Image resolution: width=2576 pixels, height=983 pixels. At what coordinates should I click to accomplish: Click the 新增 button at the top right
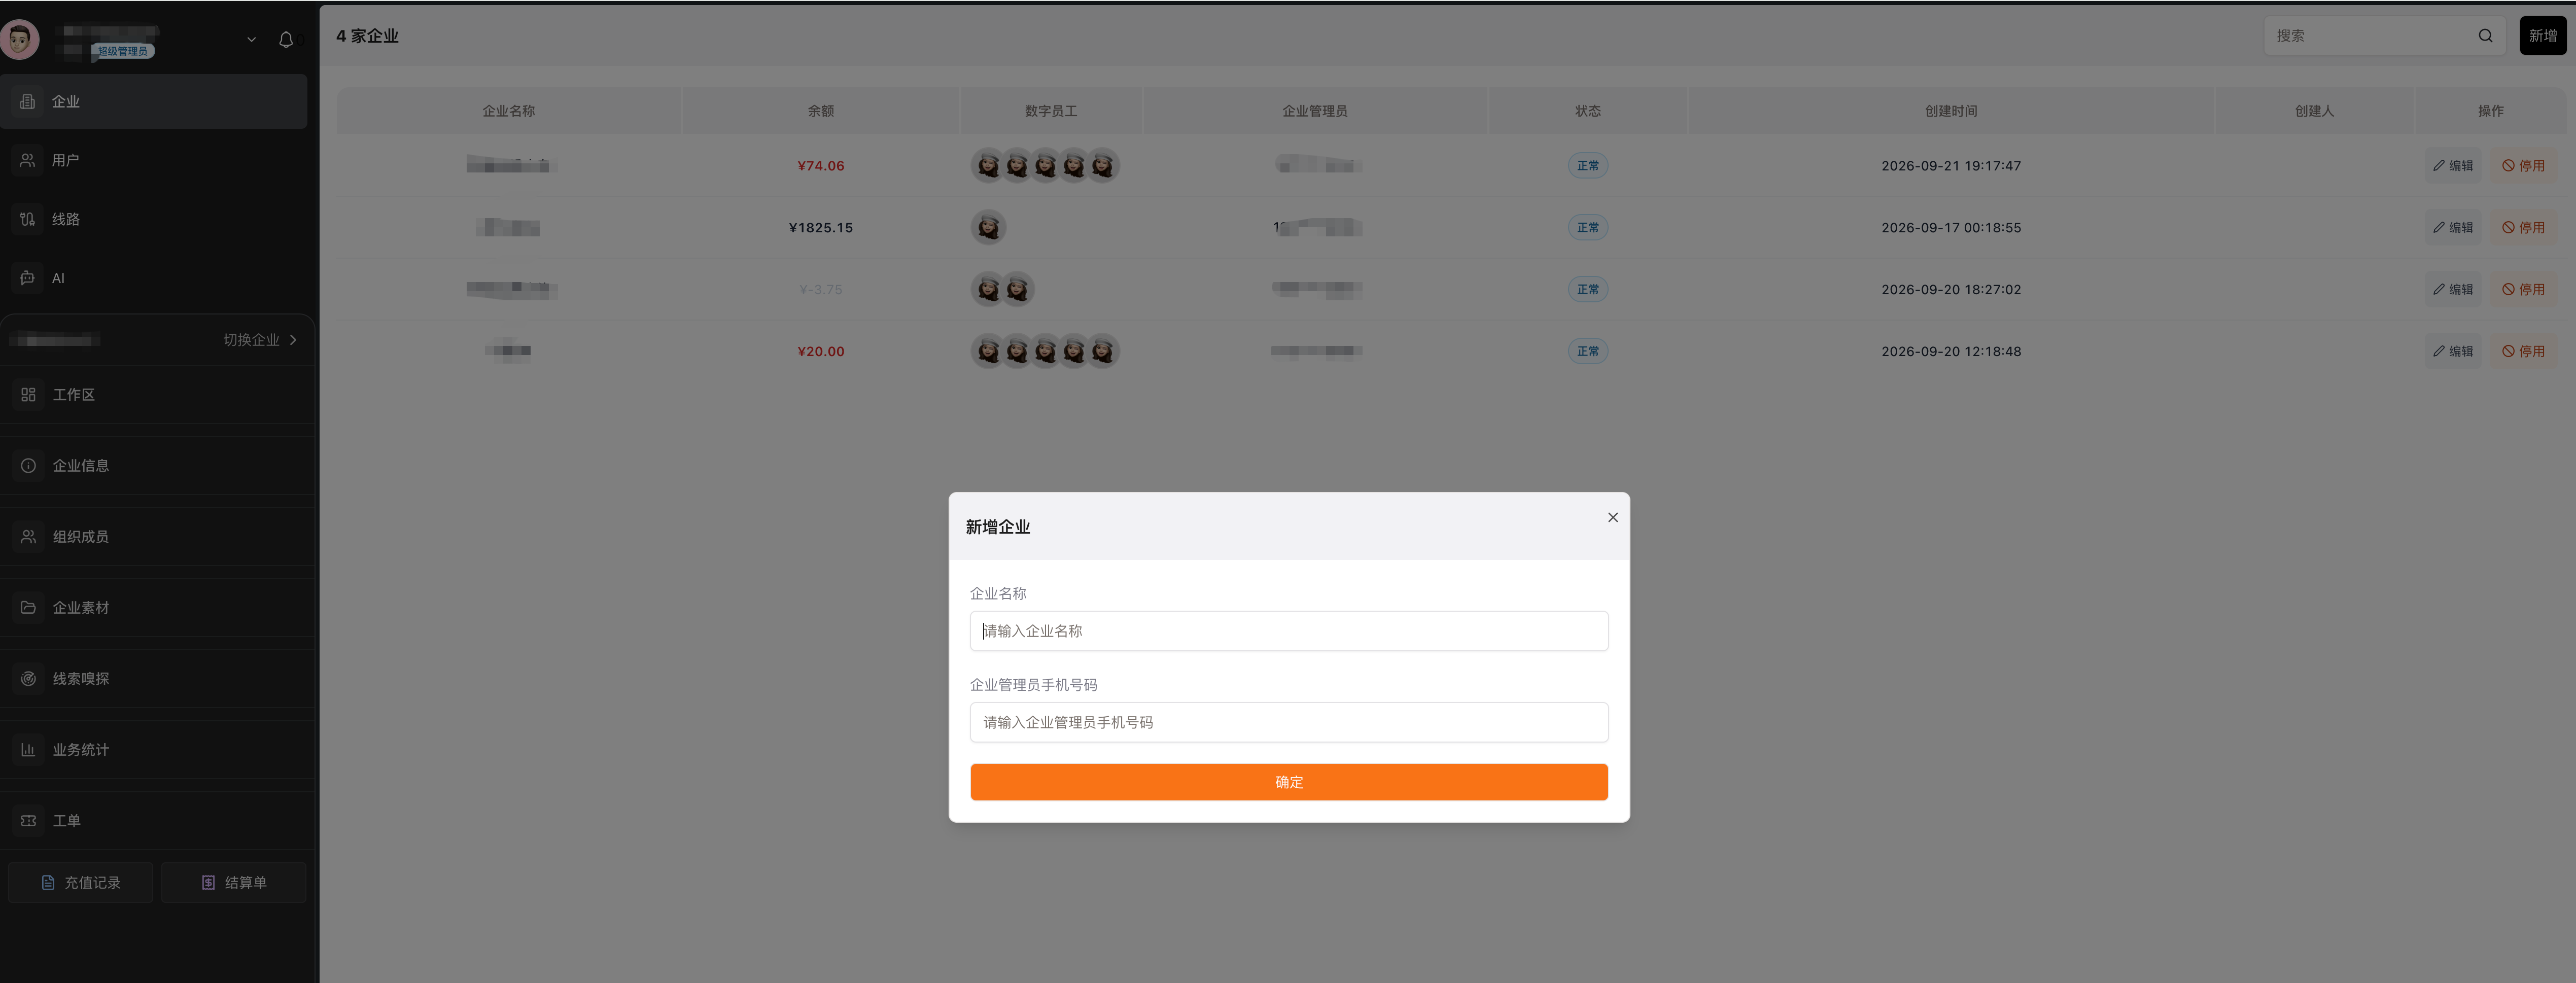point(2542,36)
